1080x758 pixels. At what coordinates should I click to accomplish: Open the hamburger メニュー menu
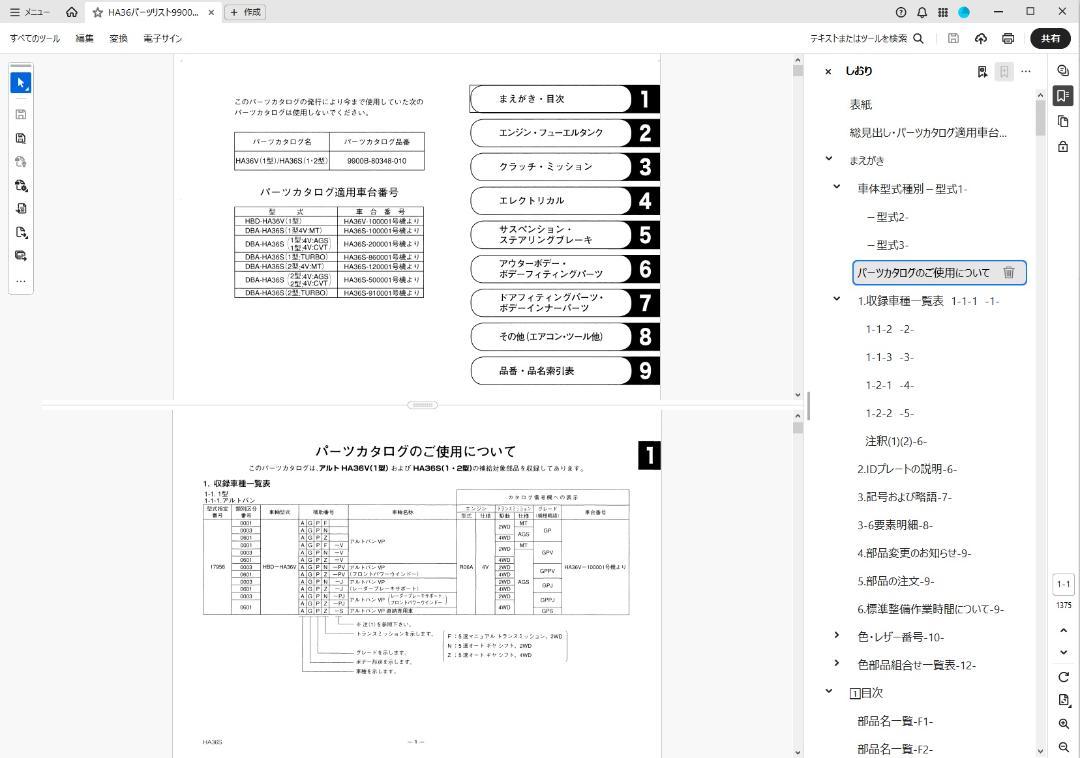30,12
